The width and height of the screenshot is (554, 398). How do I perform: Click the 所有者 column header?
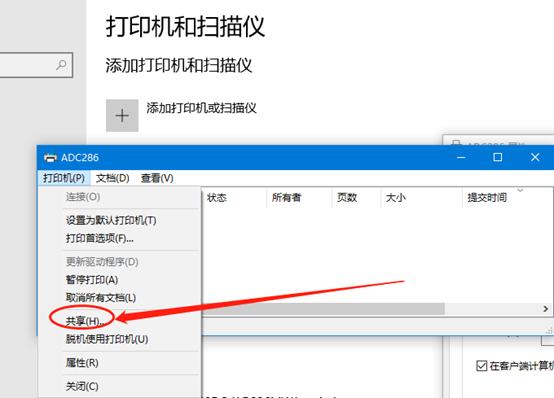(x=286, y=198)
